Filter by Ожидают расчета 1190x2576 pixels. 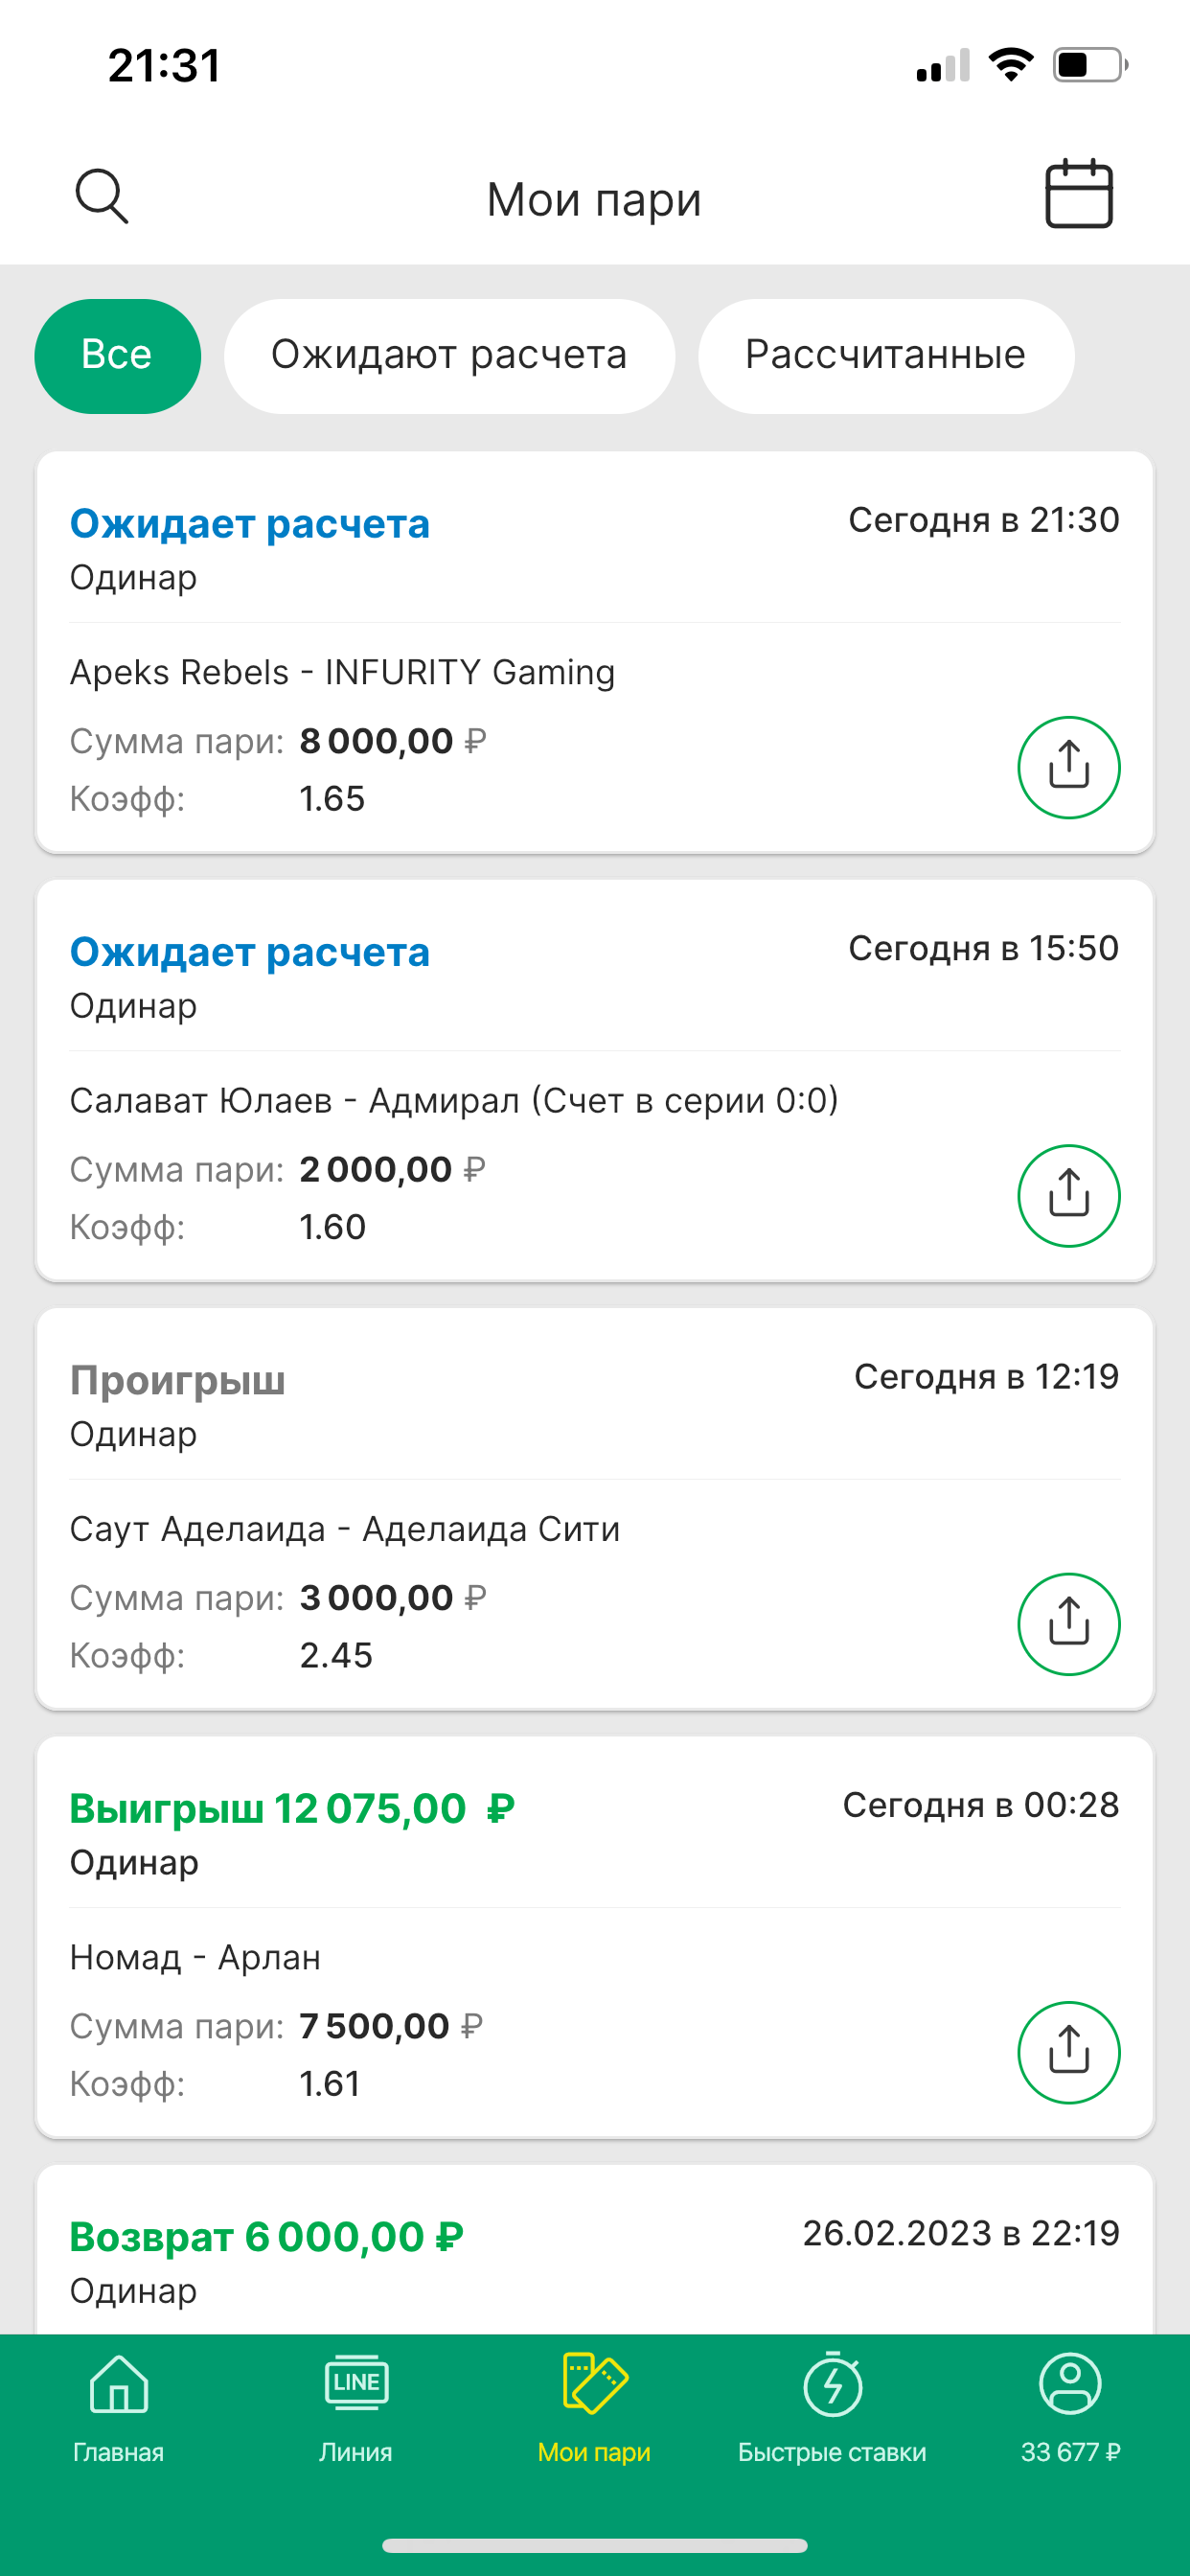pos(449,356)
